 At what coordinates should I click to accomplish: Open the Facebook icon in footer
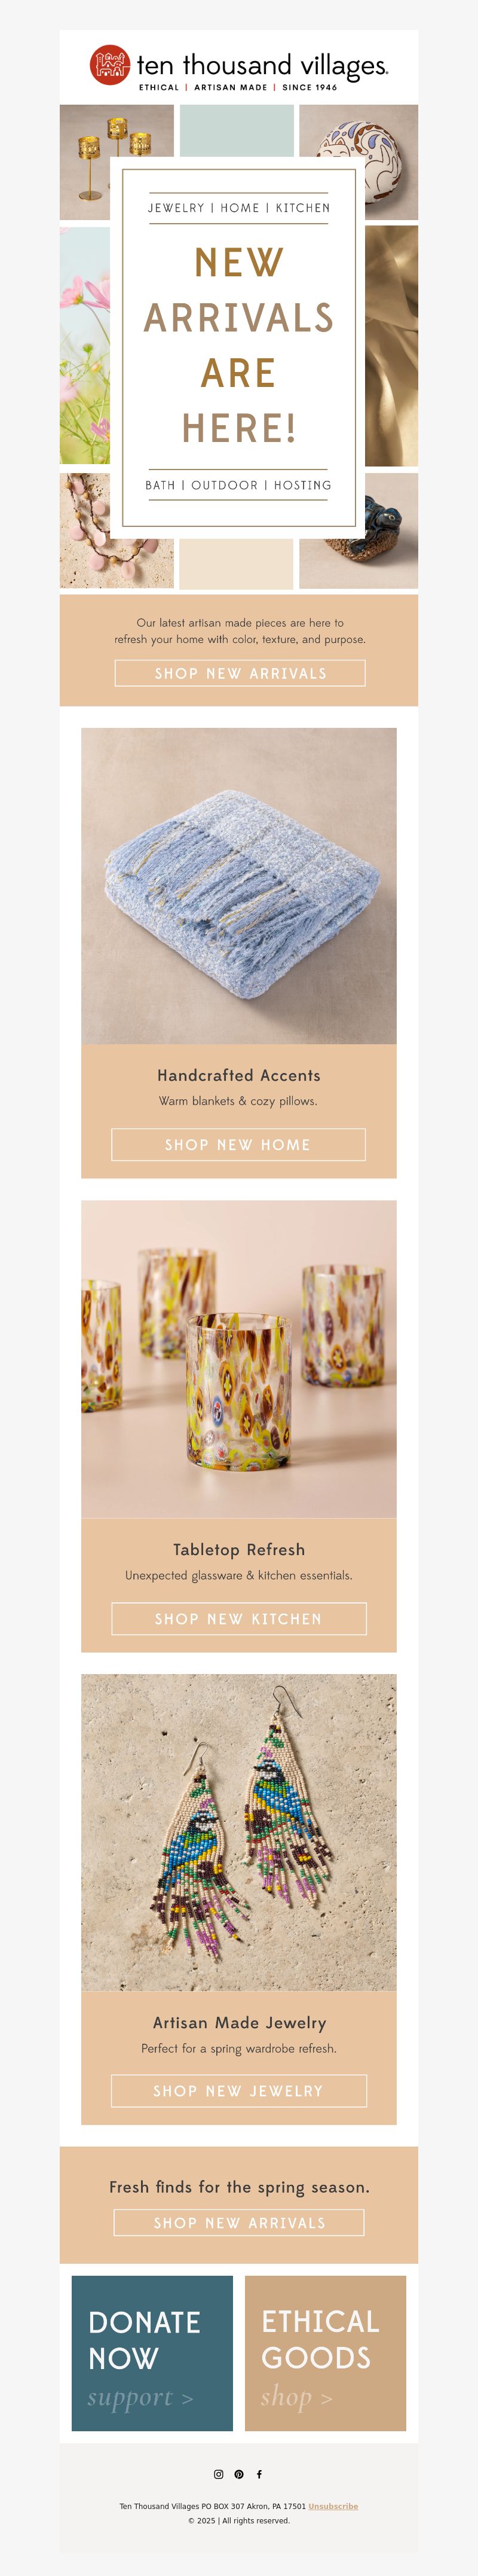click(259, 2474)
